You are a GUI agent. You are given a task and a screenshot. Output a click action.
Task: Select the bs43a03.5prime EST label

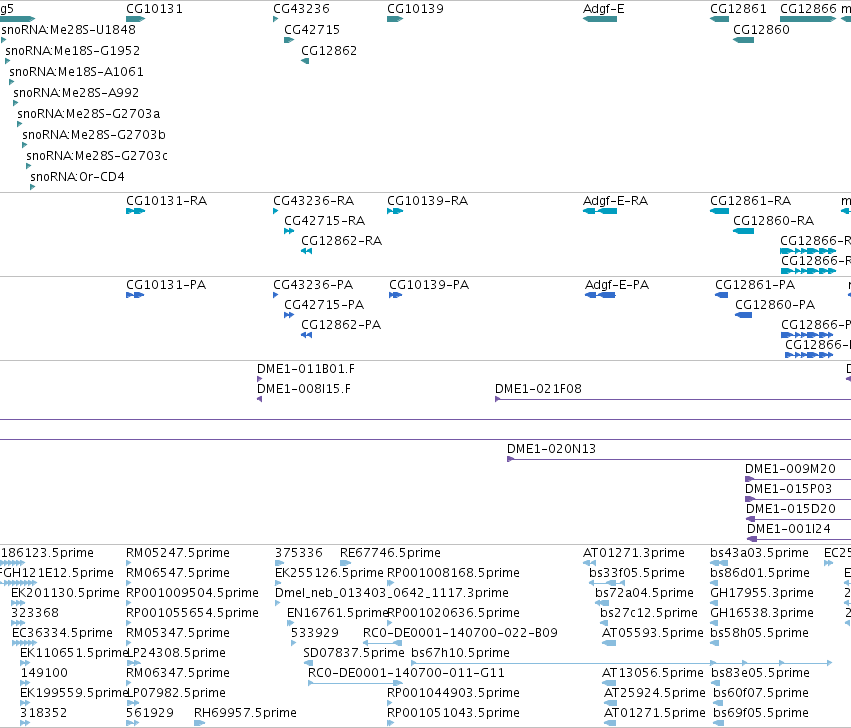pos(759,553)
